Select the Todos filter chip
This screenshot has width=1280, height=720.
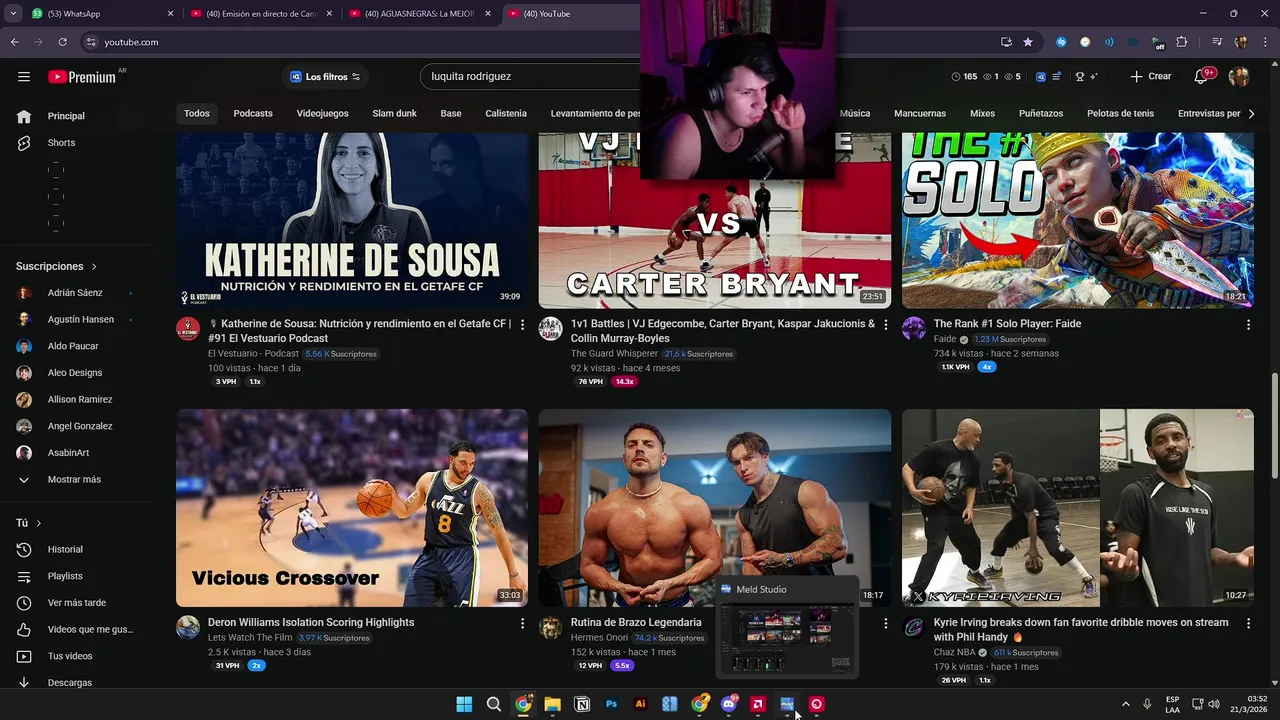(x=197, y=114)
